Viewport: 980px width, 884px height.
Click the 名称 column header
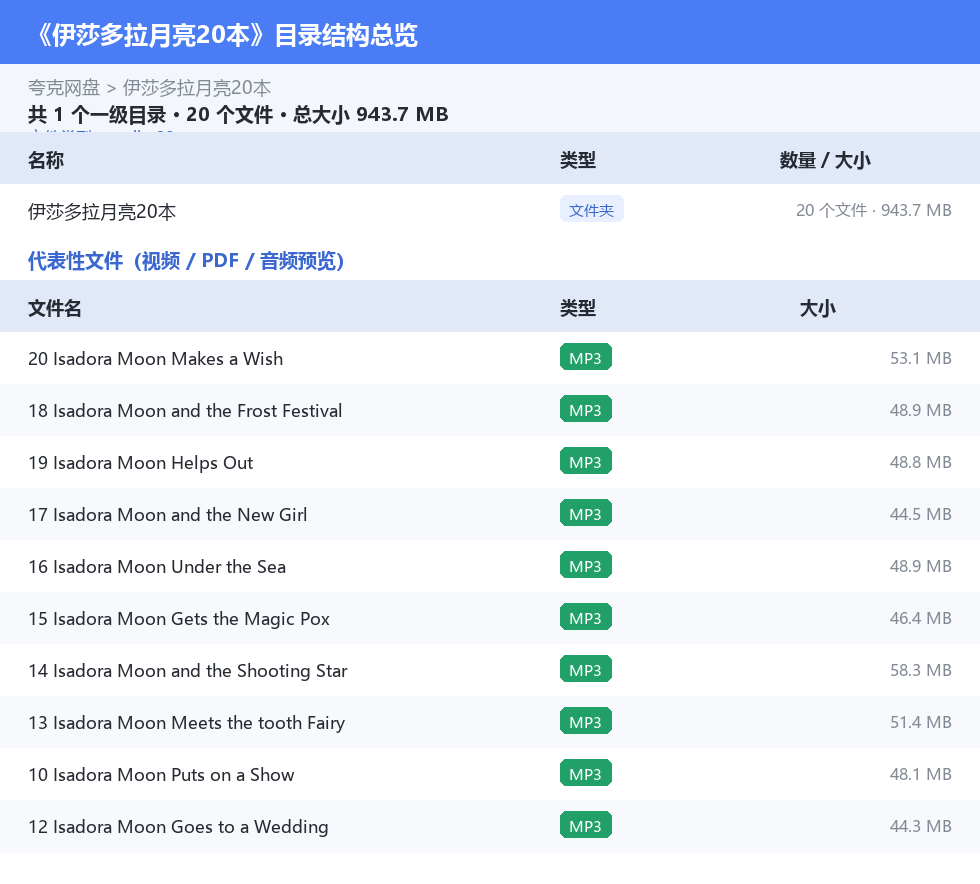(46, 160)
